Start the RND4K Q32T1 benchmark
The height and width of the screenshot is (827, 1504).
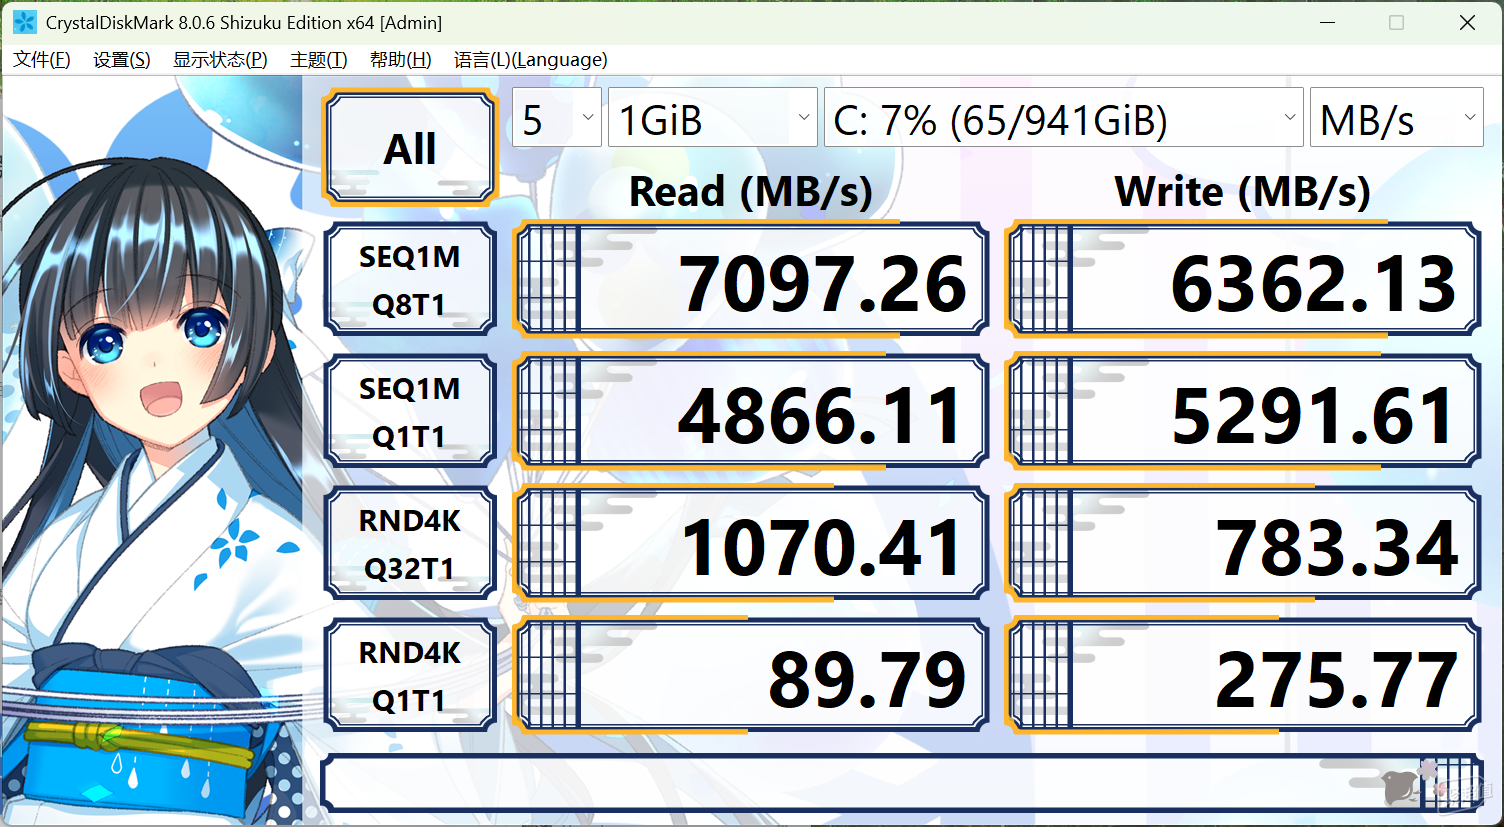tap(410, 543)
